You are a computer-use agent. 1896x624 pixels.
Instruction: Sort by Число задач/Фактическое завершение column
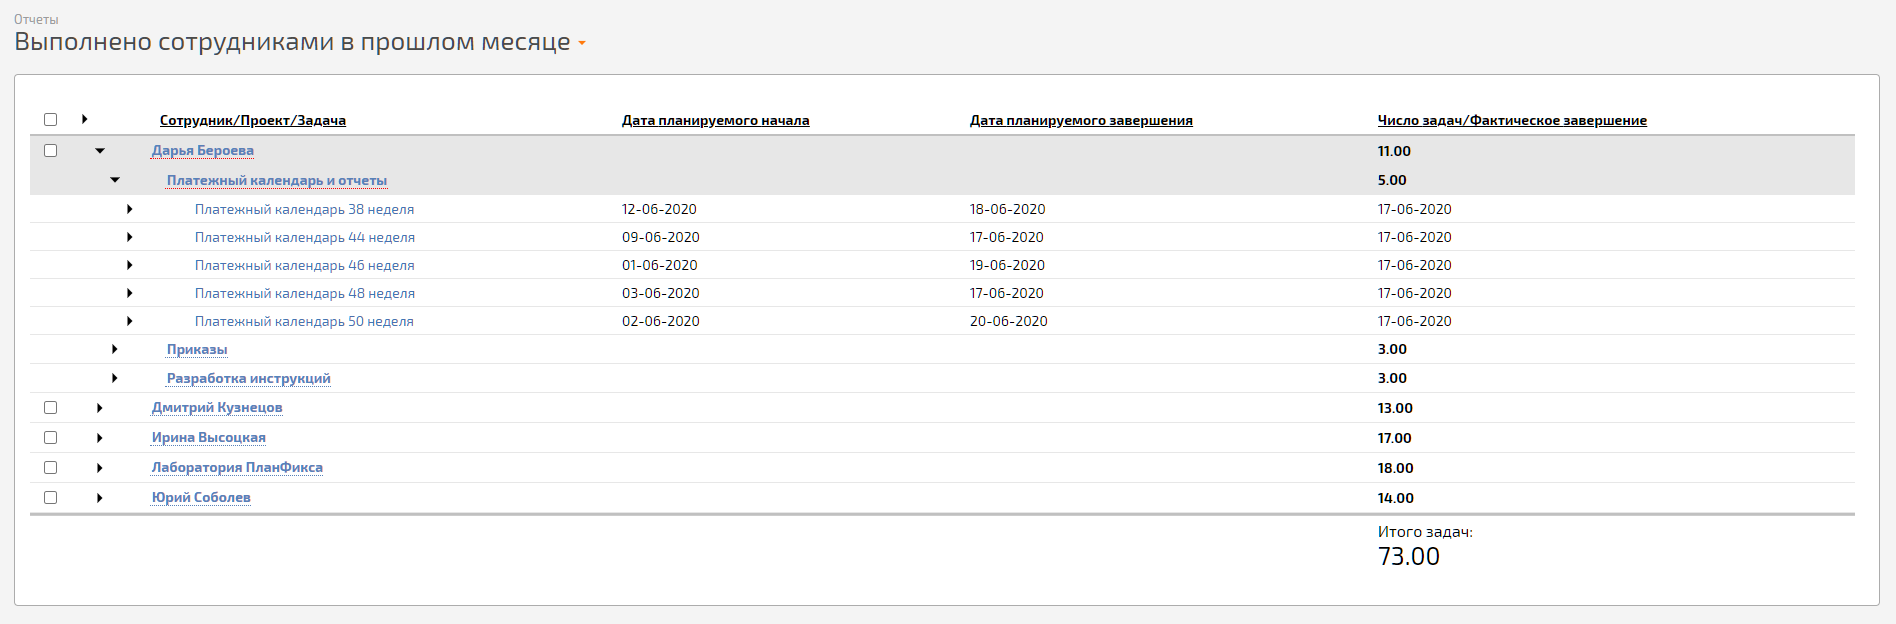click(1512, 121)
